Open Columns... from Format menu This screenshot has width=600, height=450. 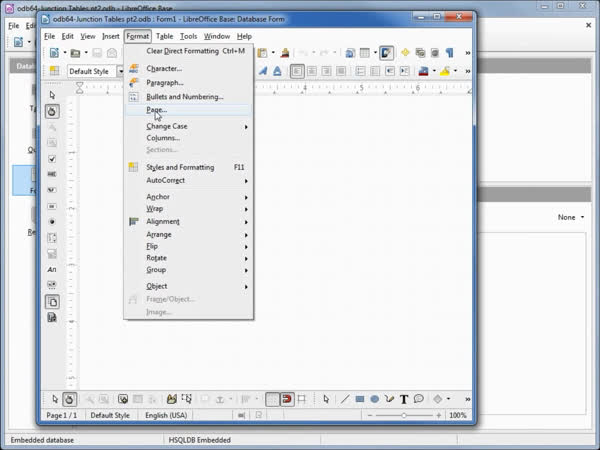coord(188,138)
